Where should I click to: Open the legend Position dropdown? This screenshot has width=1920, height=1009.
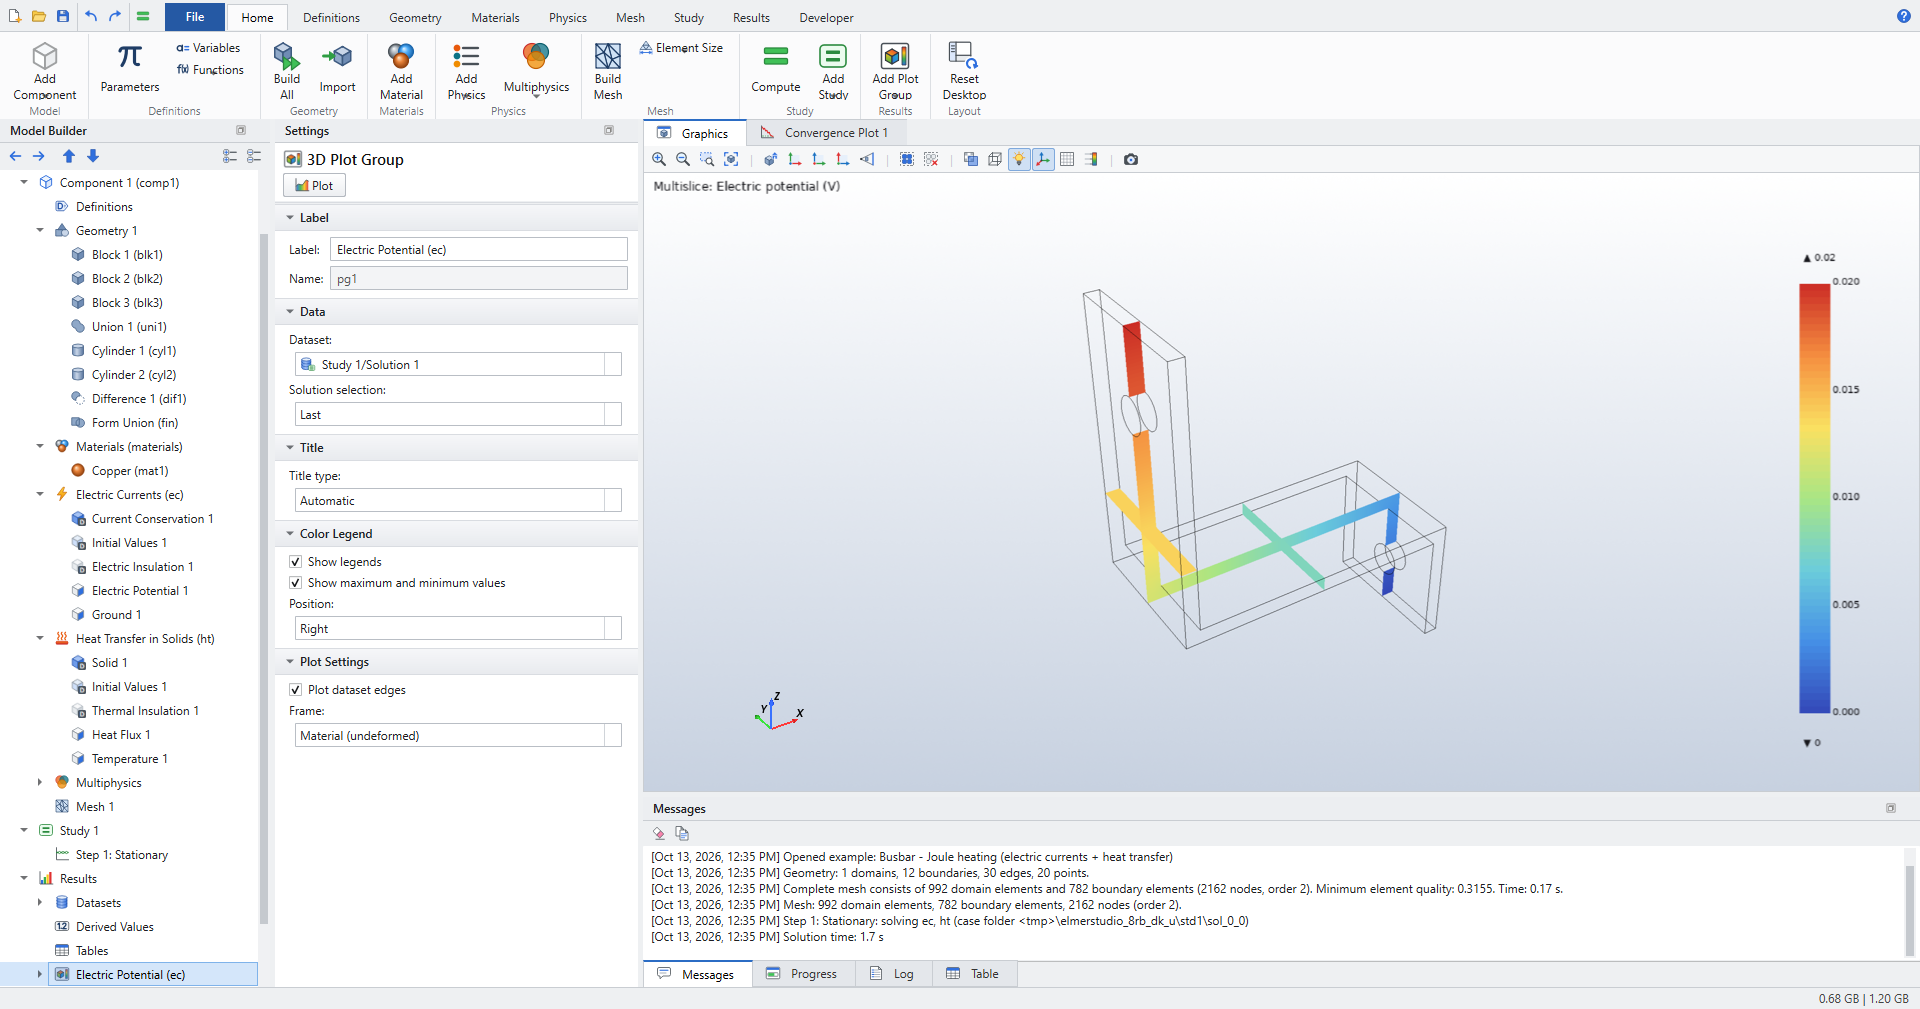pyautogui.click(x=458, y=629)
